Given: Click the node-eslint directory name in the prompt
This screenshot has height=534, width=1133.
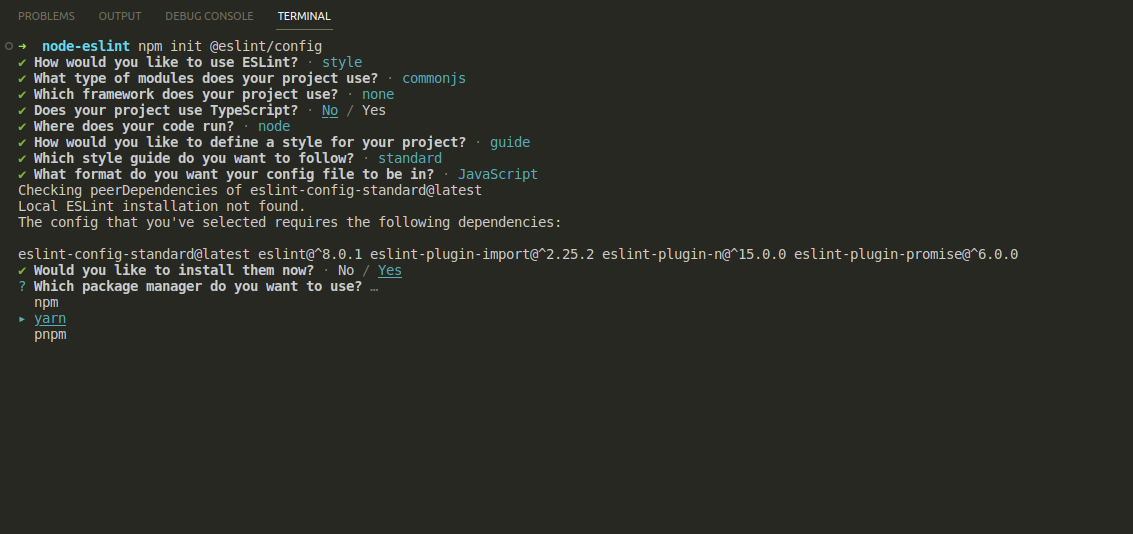Looking at the screenshot, I should [x=86, y=46].
